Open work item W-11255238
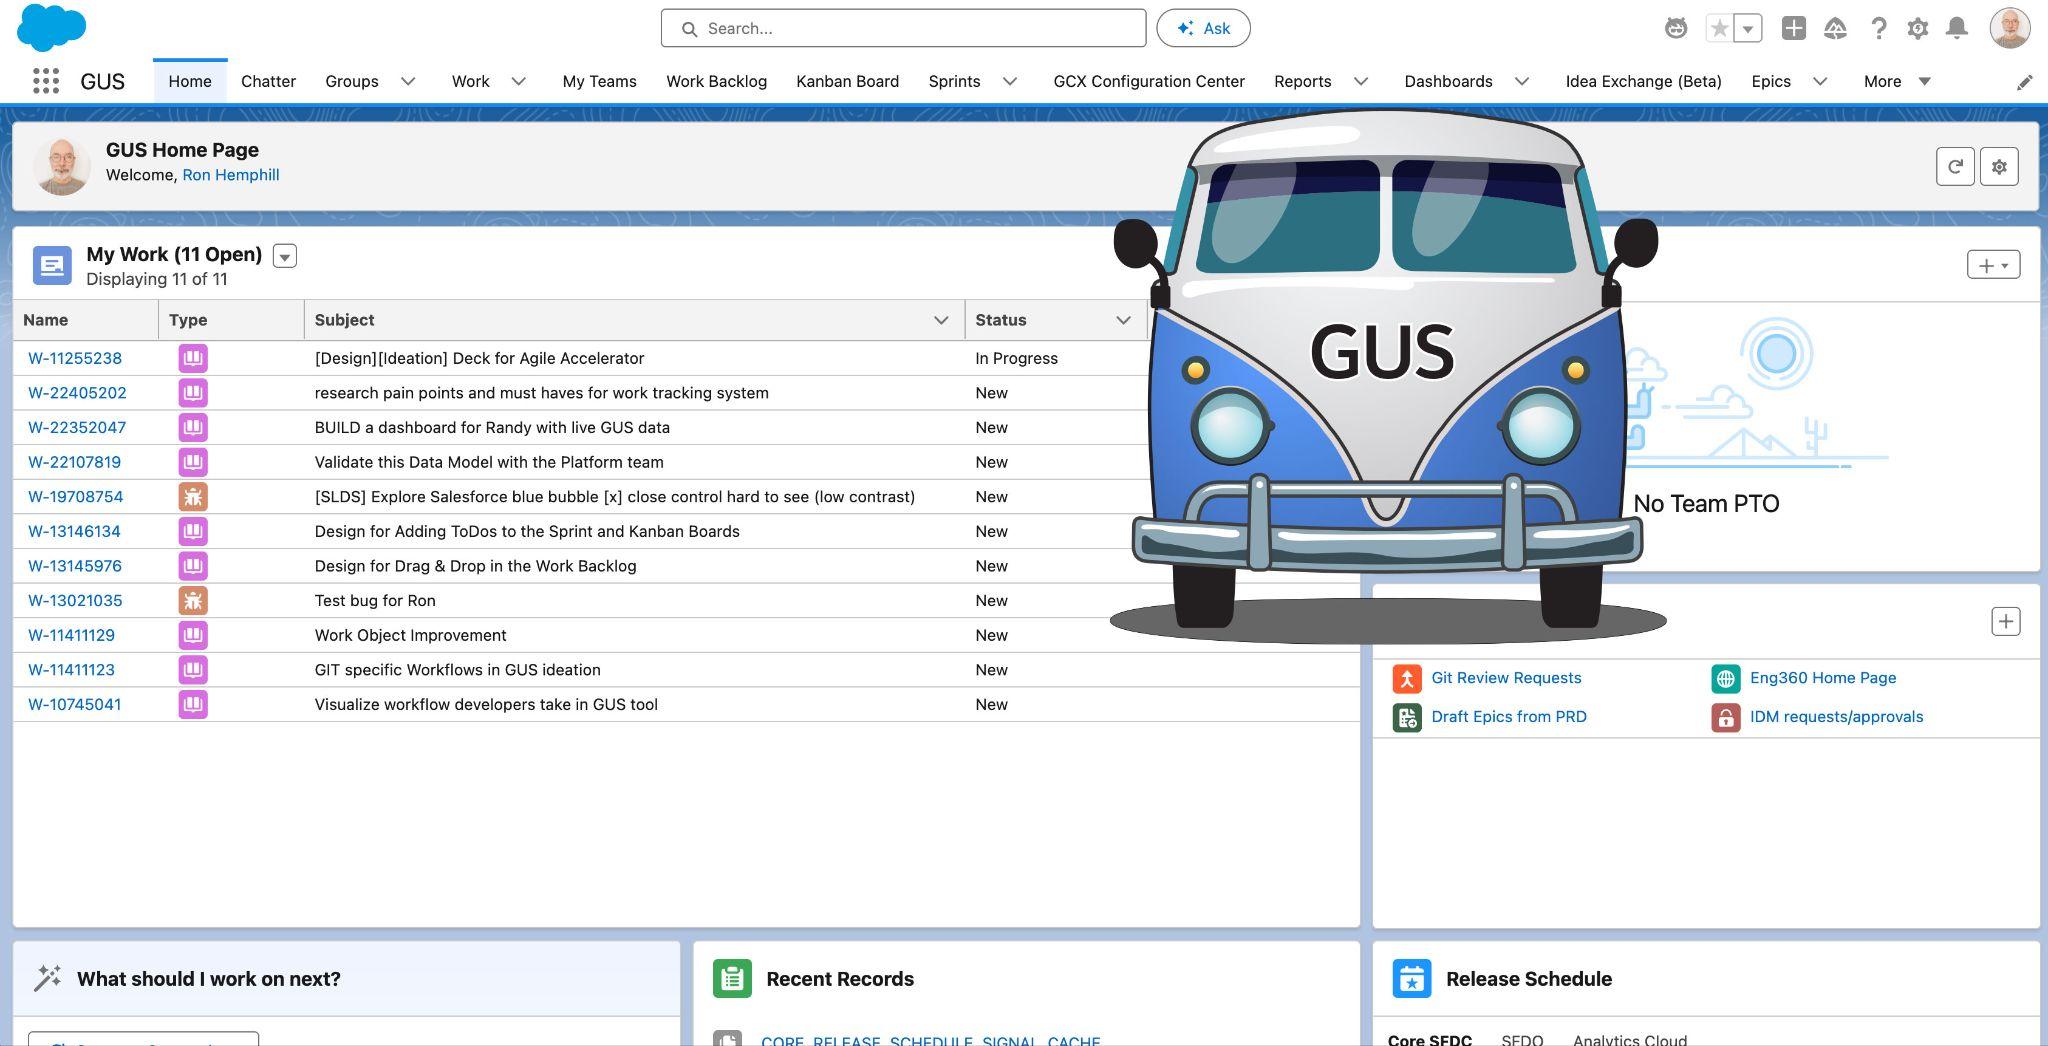This screenshot has height=1046, width=2048. 75,358
